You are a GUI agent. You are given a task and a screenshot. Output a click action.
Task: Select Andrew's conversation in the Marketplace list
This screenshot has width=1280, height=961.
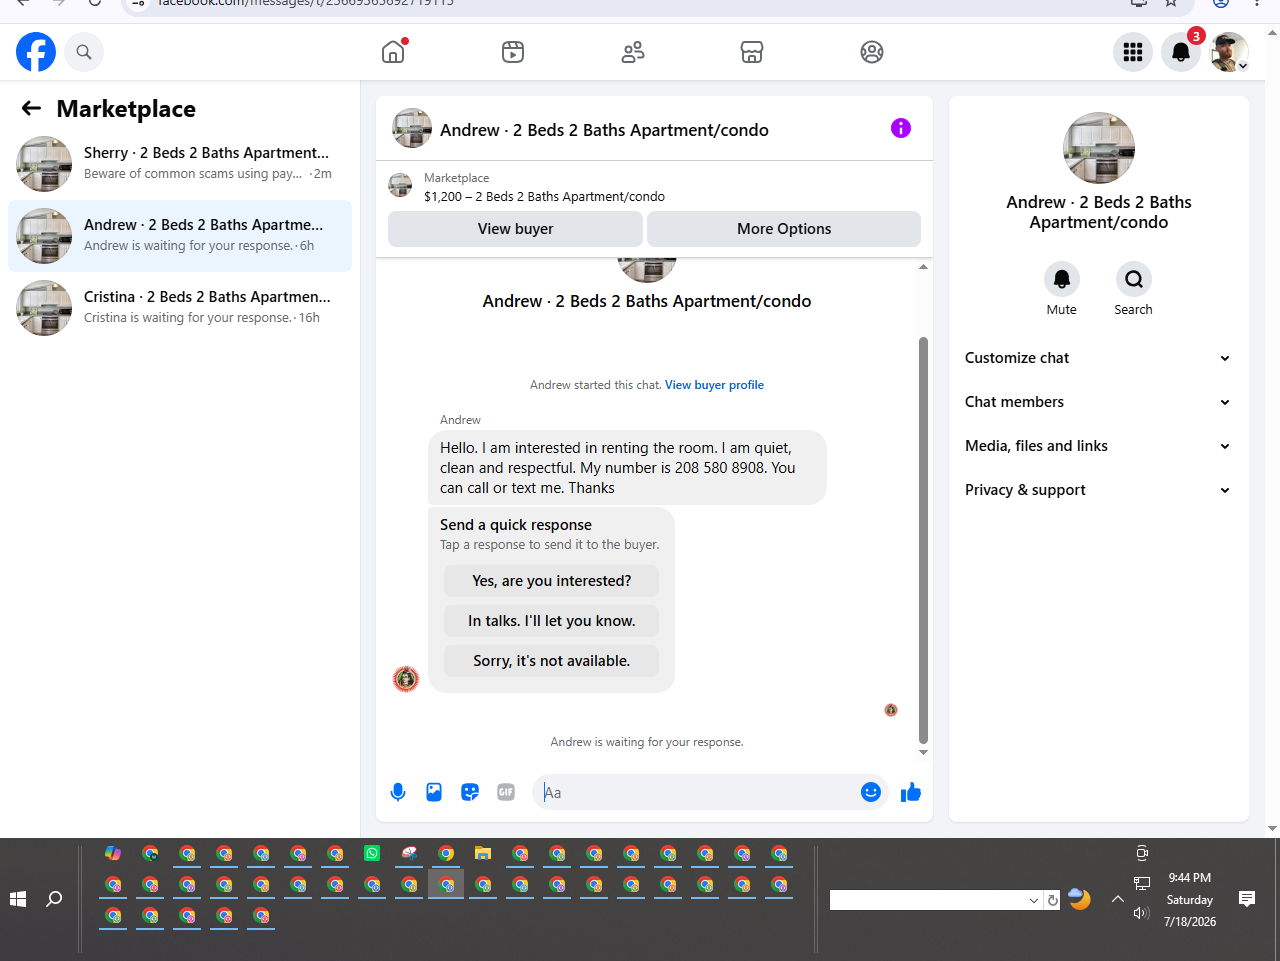coord(180,236)
